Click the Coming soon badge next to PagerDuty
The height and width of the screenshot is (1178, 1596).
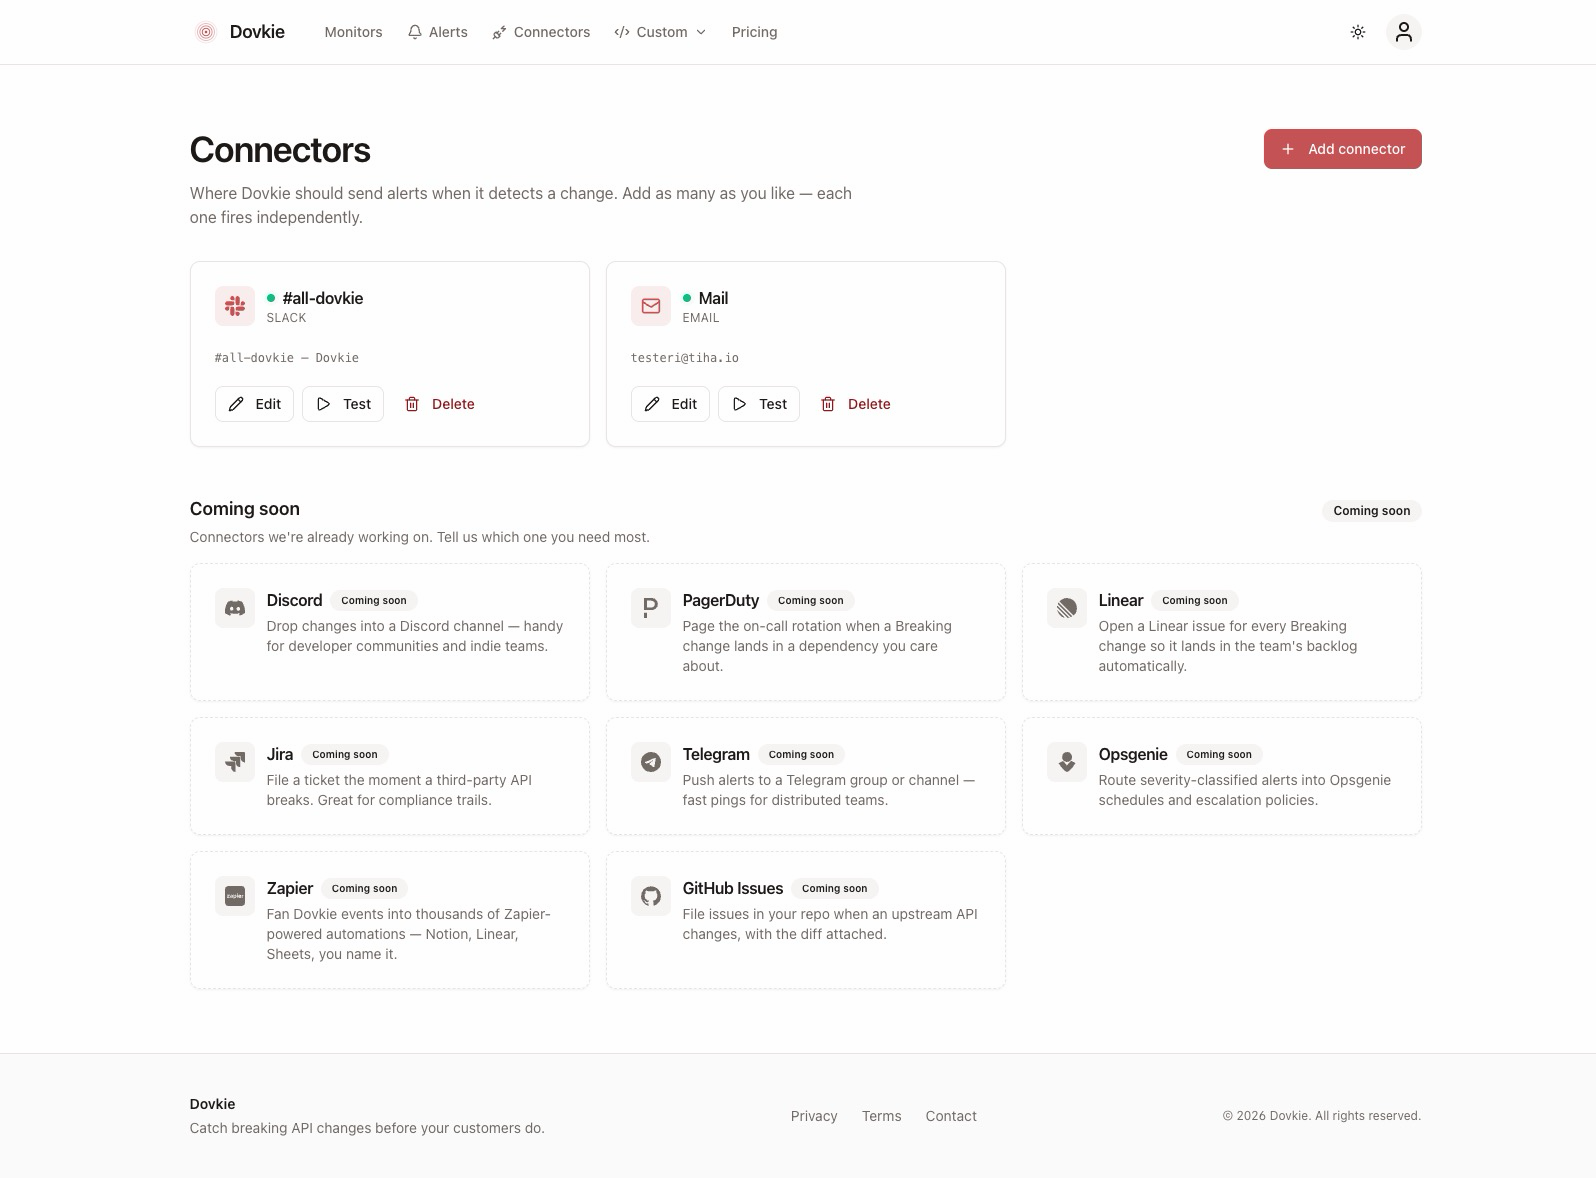pyautogui.click(x=810, y=601)
